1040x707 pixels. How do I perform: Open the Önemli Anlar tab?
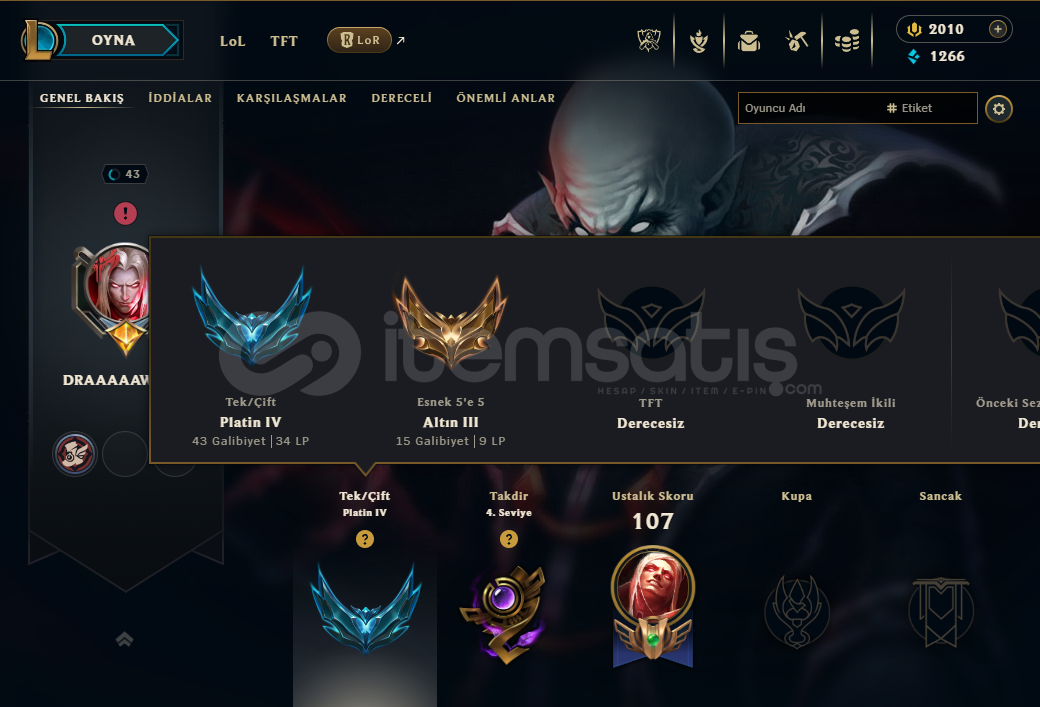pyautogui.click(x=505, y=98)
